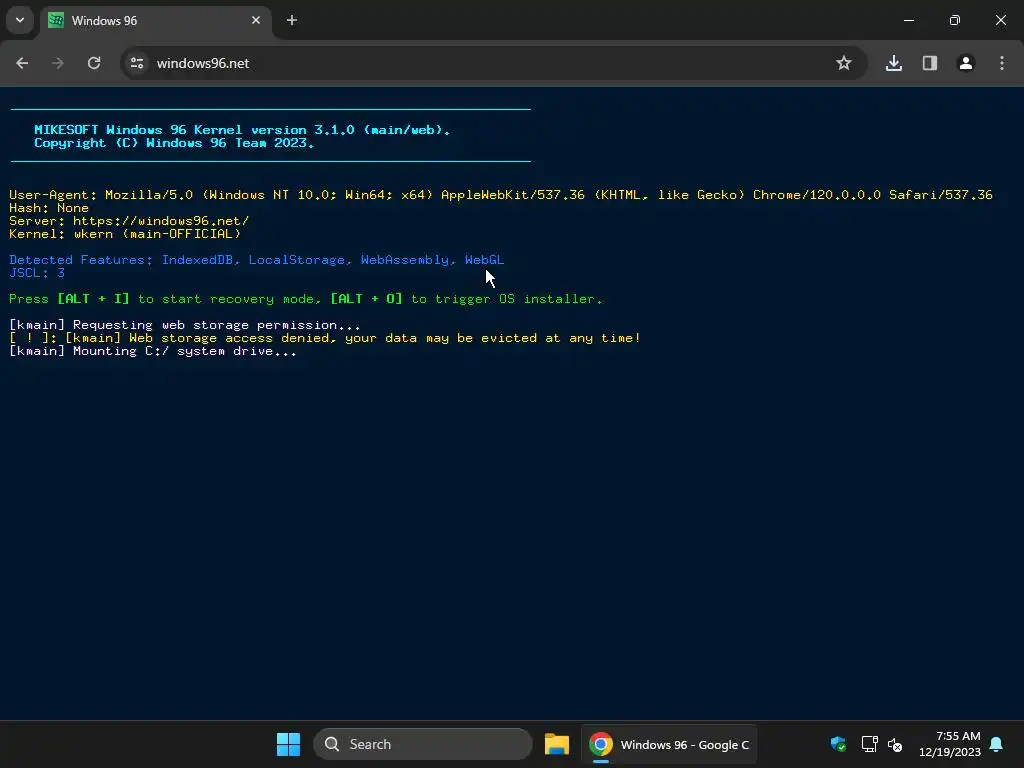
Task: Open the Windows Start menu
Action: pyautogui.click(x=288, y=744)
